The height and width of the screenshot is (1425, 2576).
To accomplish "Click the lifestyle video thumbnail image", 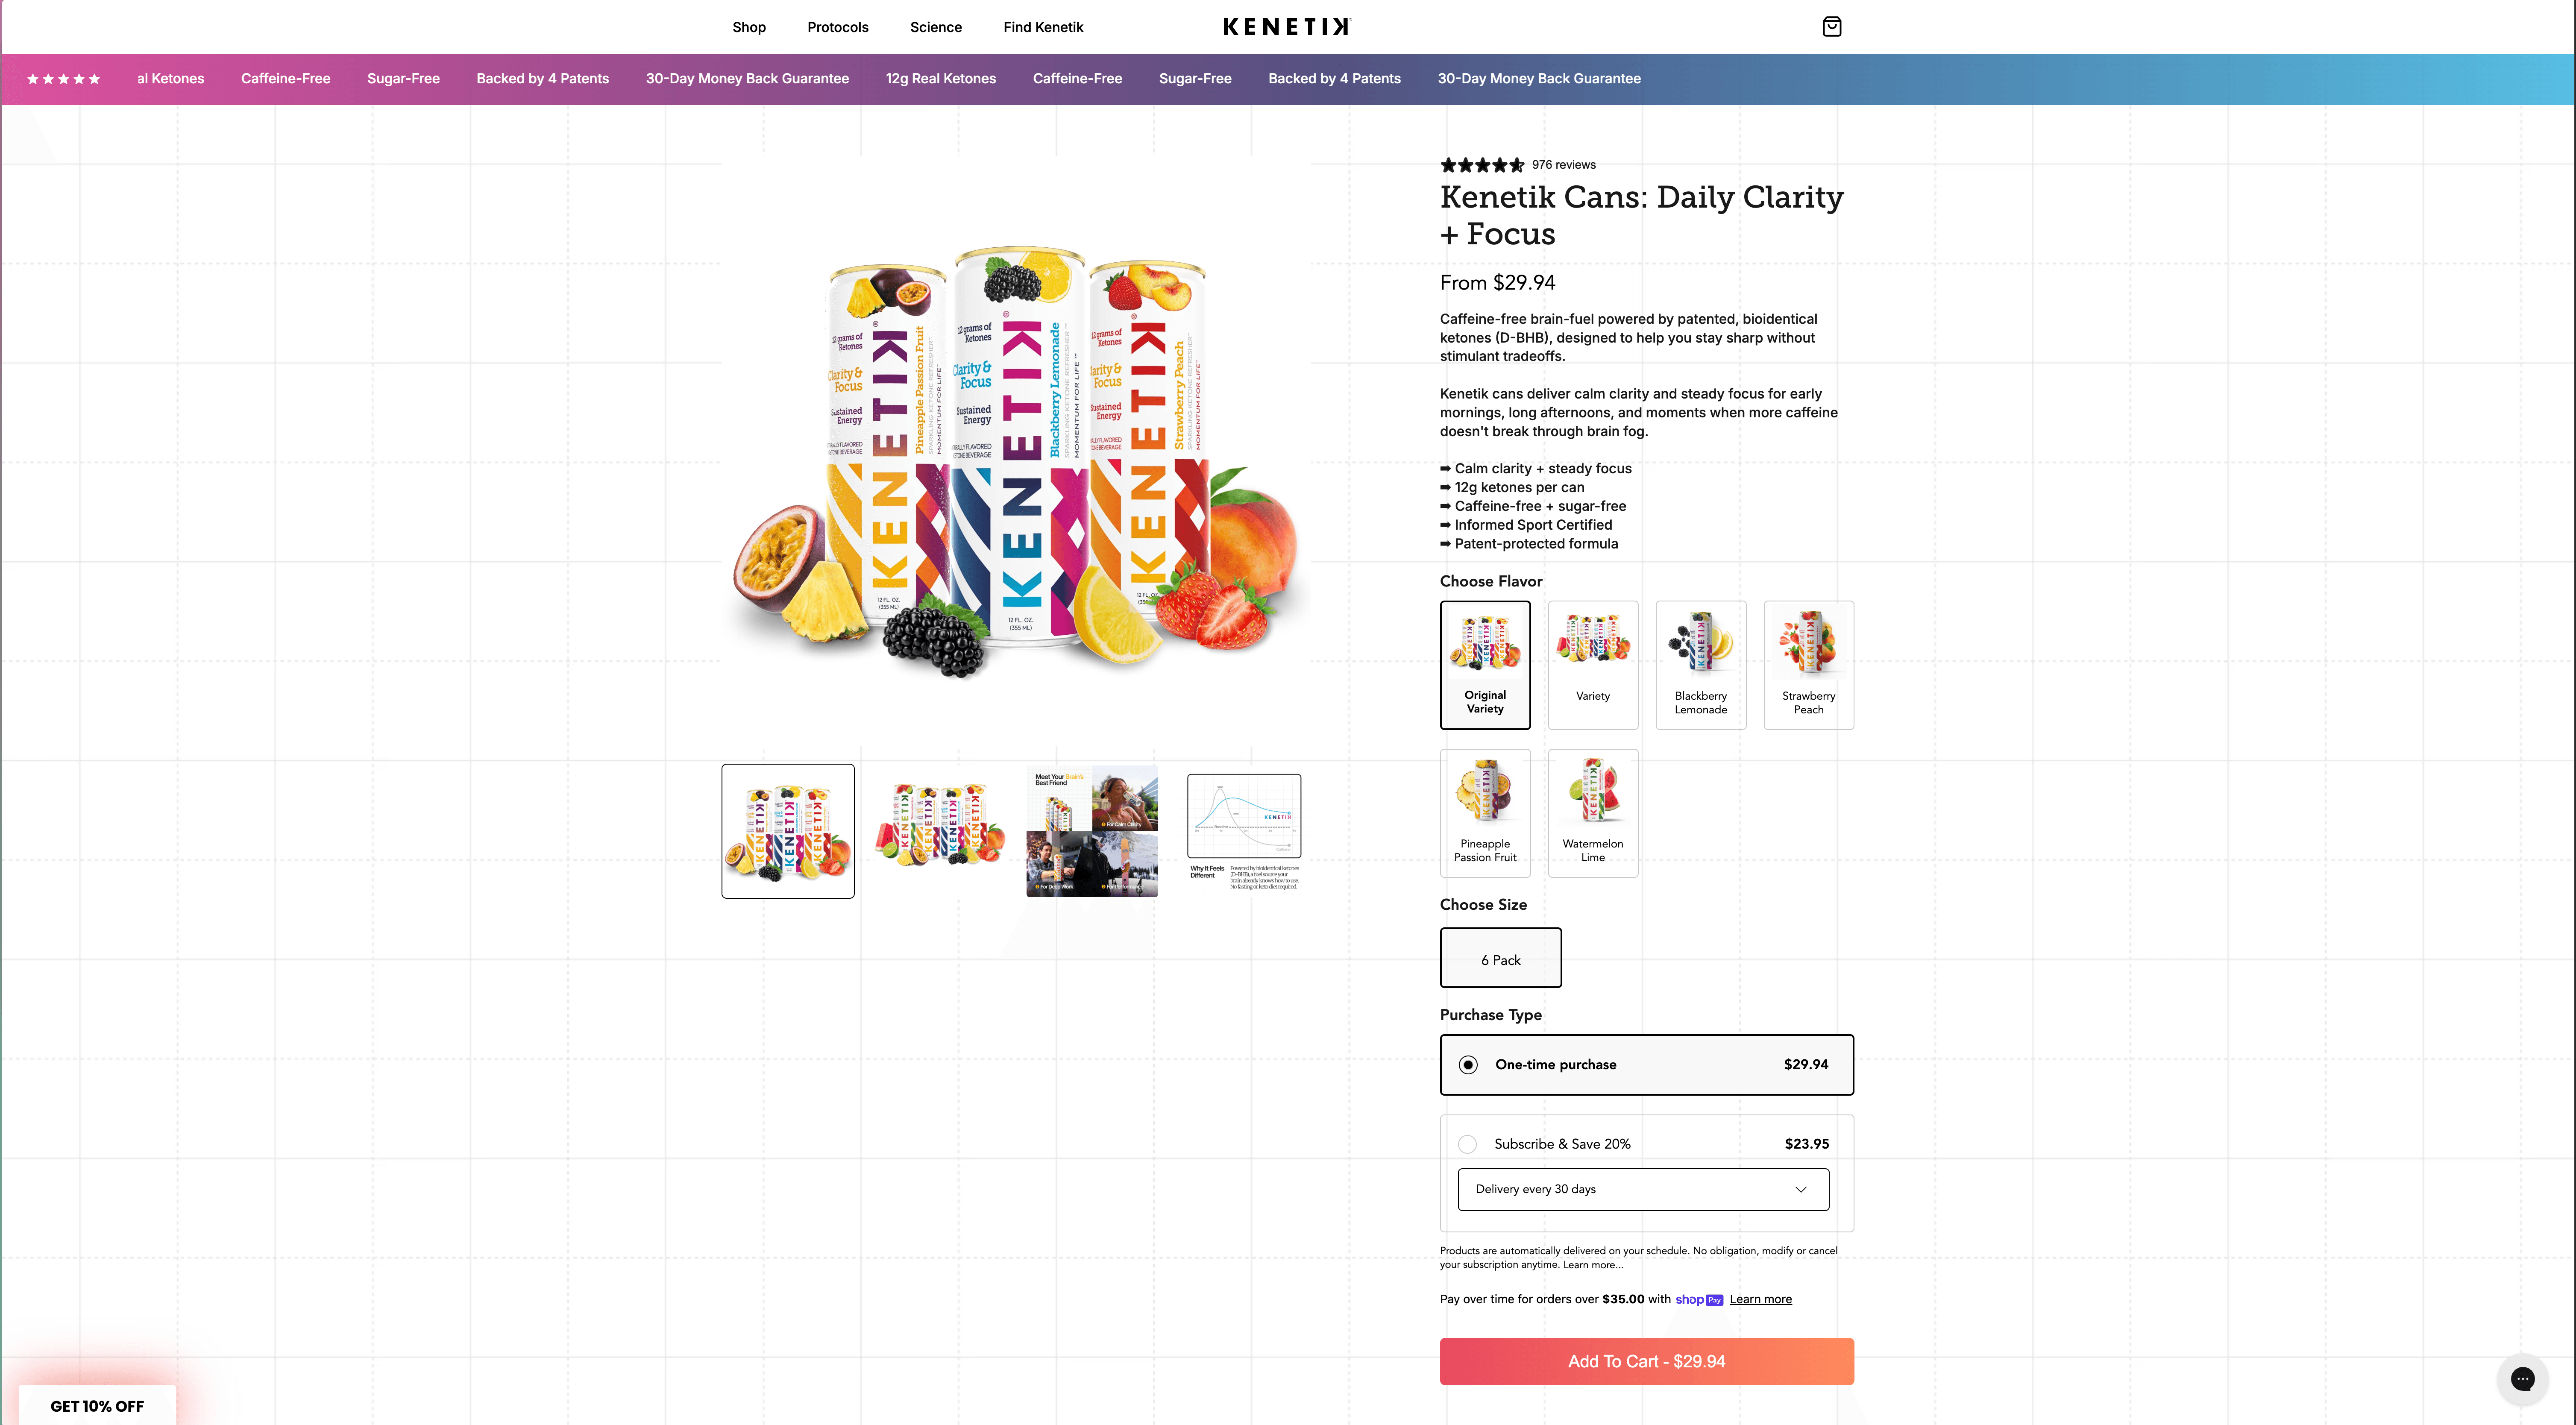I will click(1091, 830).
